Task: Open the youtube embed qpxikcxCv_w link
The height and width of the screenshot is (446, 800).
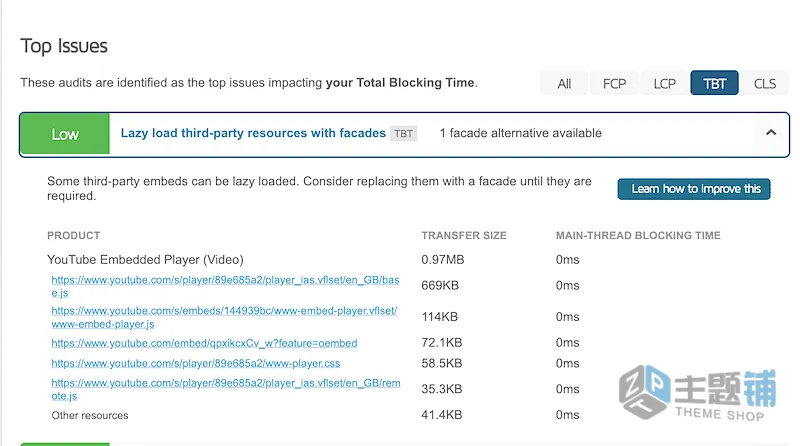Action: click(204, 343)
